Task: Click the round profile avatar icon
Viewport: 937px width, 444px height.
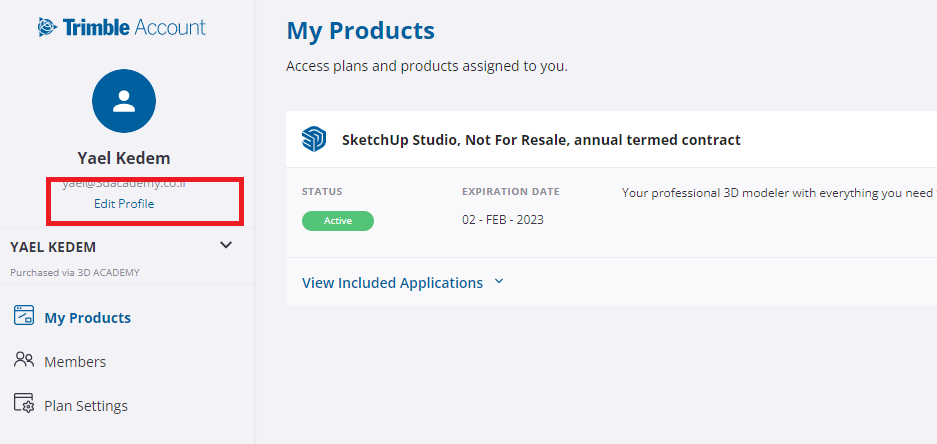Action: click(x=124, y=101)
